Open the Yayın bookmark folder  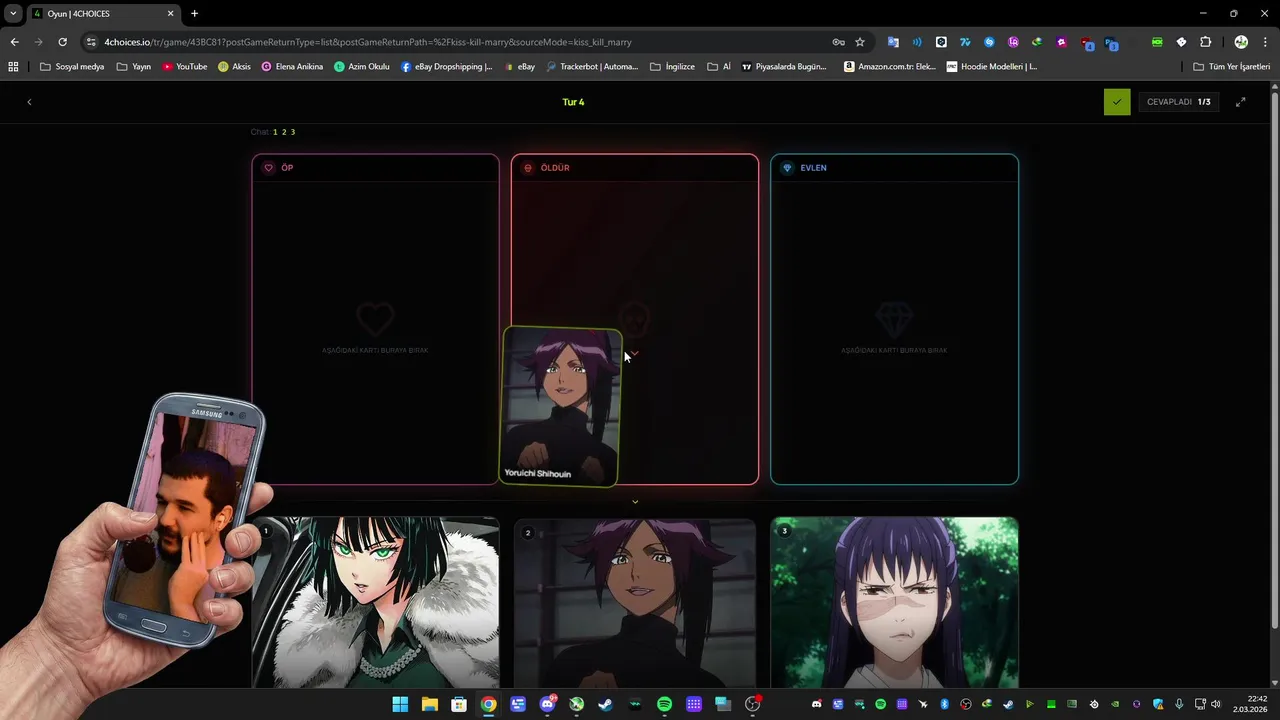[x=134, y=67]
